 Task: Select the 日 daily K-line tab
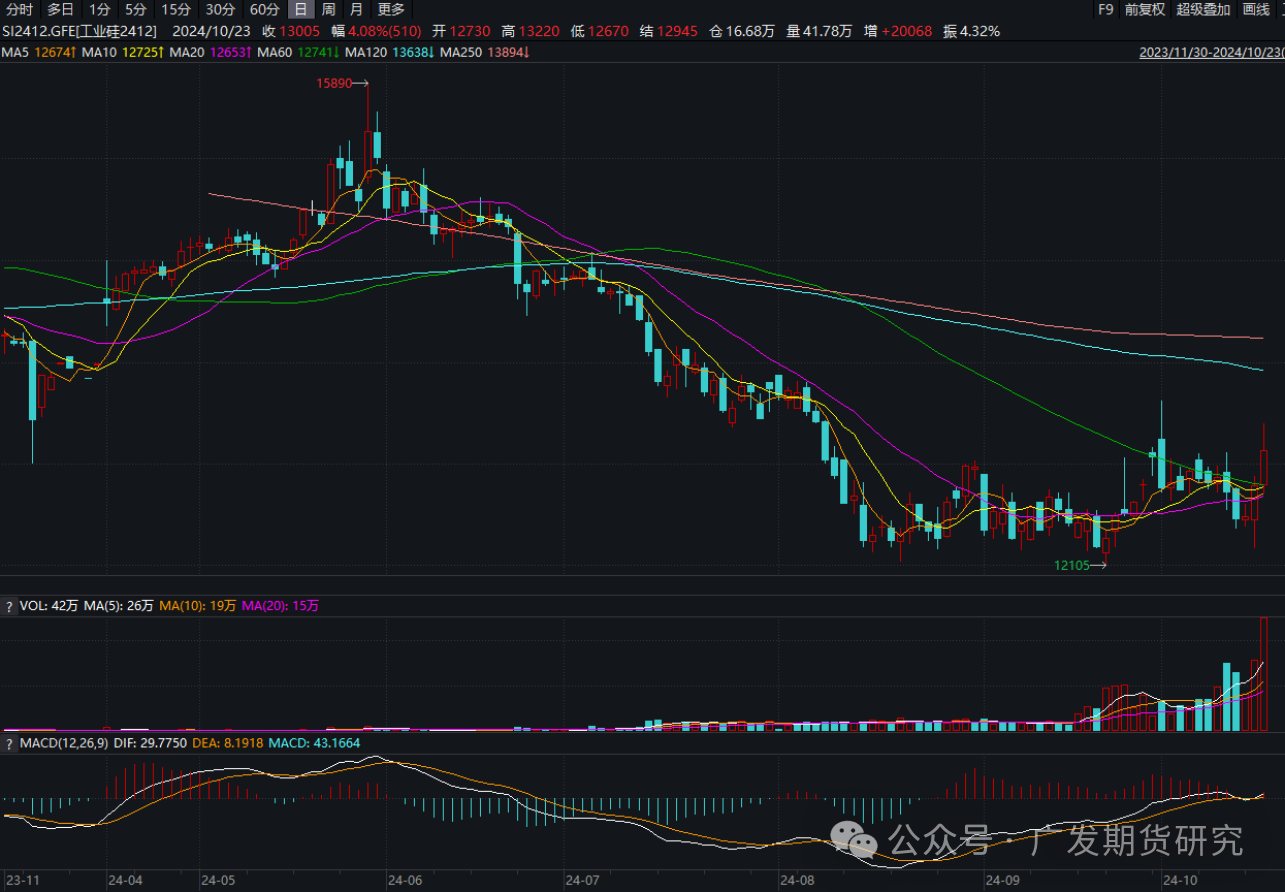[300, 10]
